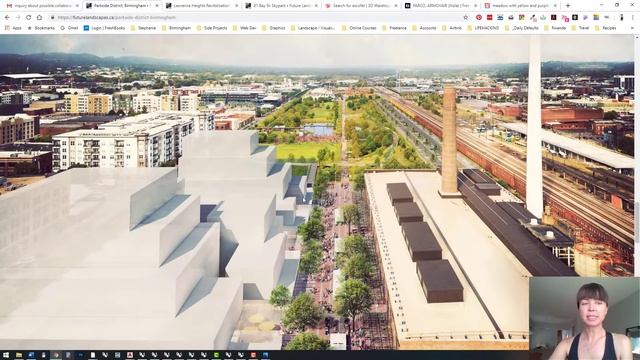640x360 pixels.
Task: Open the browser home page
Action: coord(39,18)
